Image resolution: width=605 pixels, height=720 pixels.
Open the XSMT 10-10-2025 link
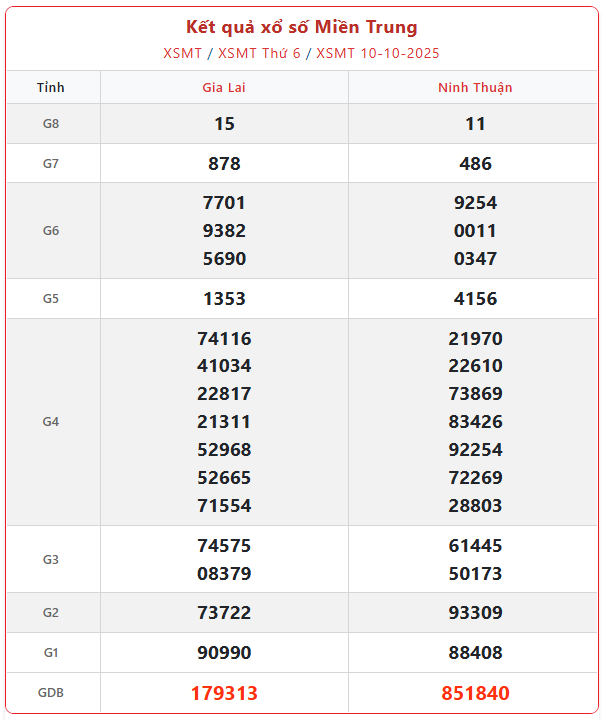377,53
